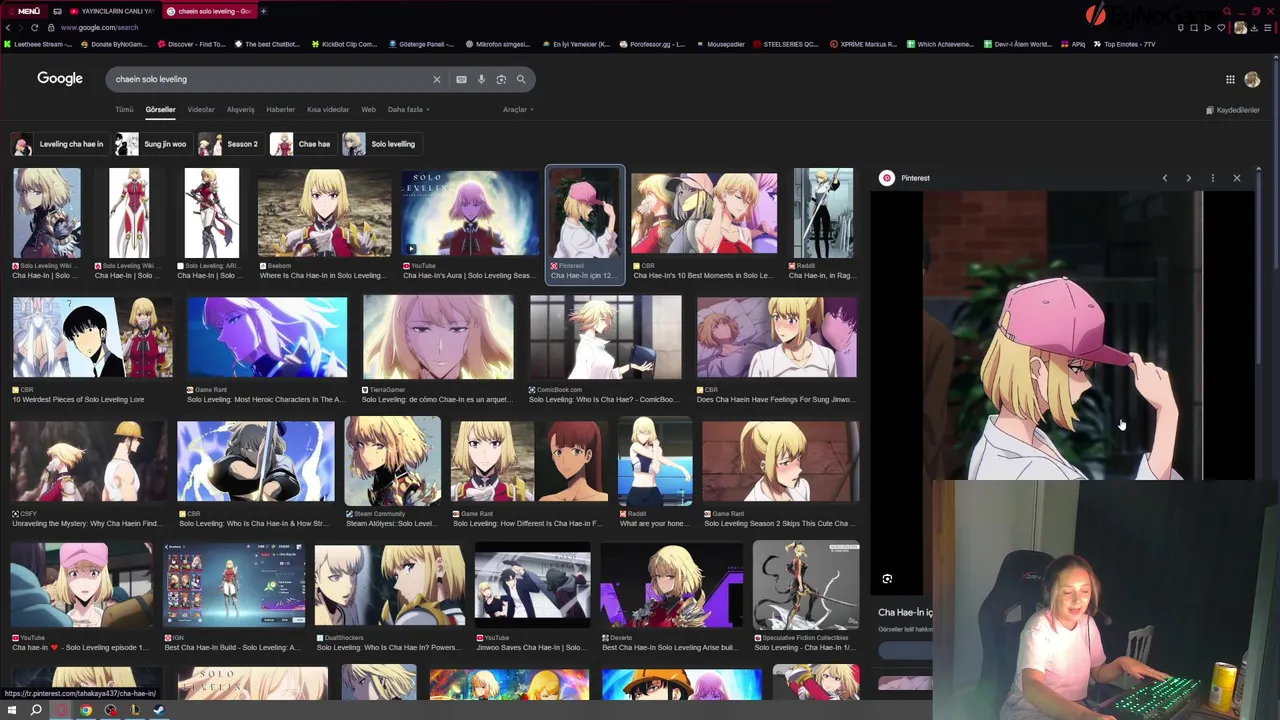Switch to the Web tab

coord(368,109)
